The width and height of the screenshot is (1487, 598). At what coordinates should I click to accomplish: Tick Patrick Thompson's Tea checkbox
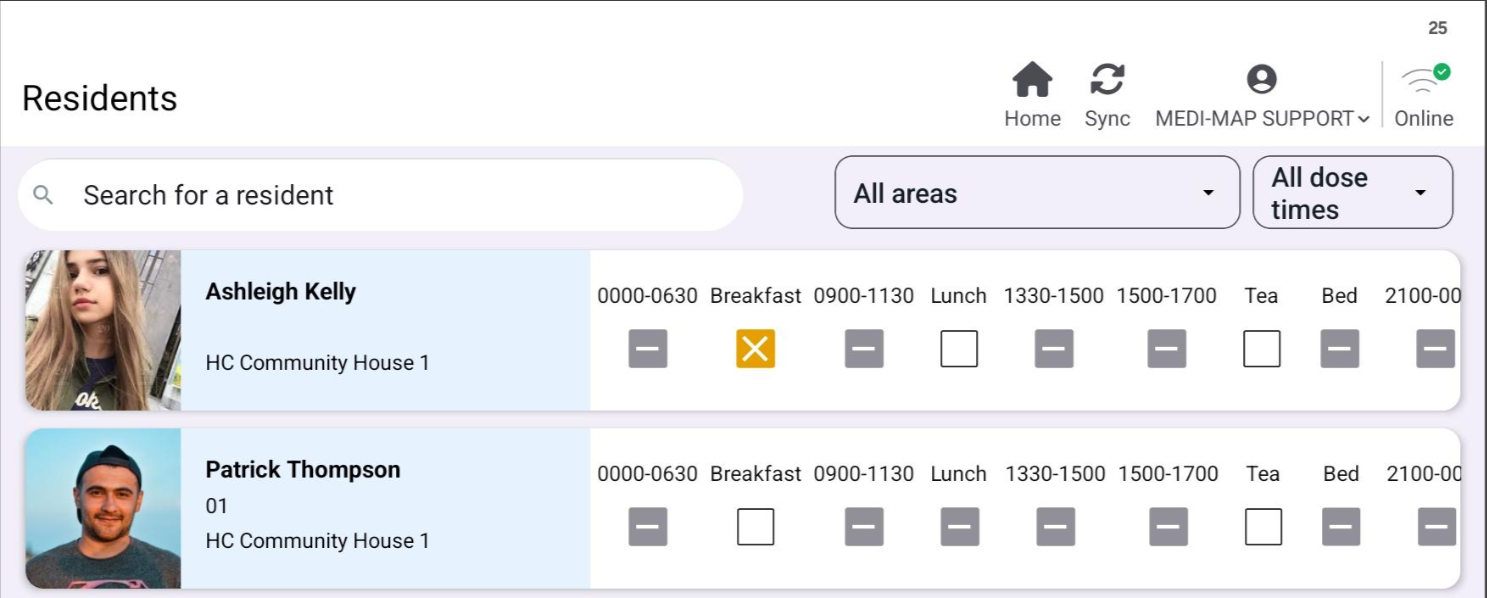(x=1263, y=527)
